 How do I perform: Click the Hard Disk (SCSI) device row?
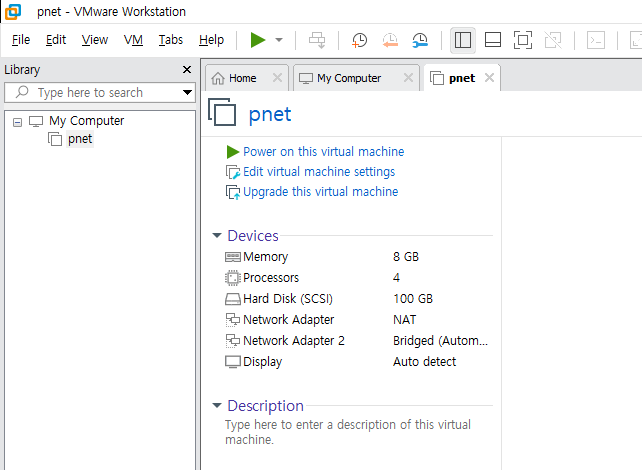pyautogui.click(x=358, y=298)
